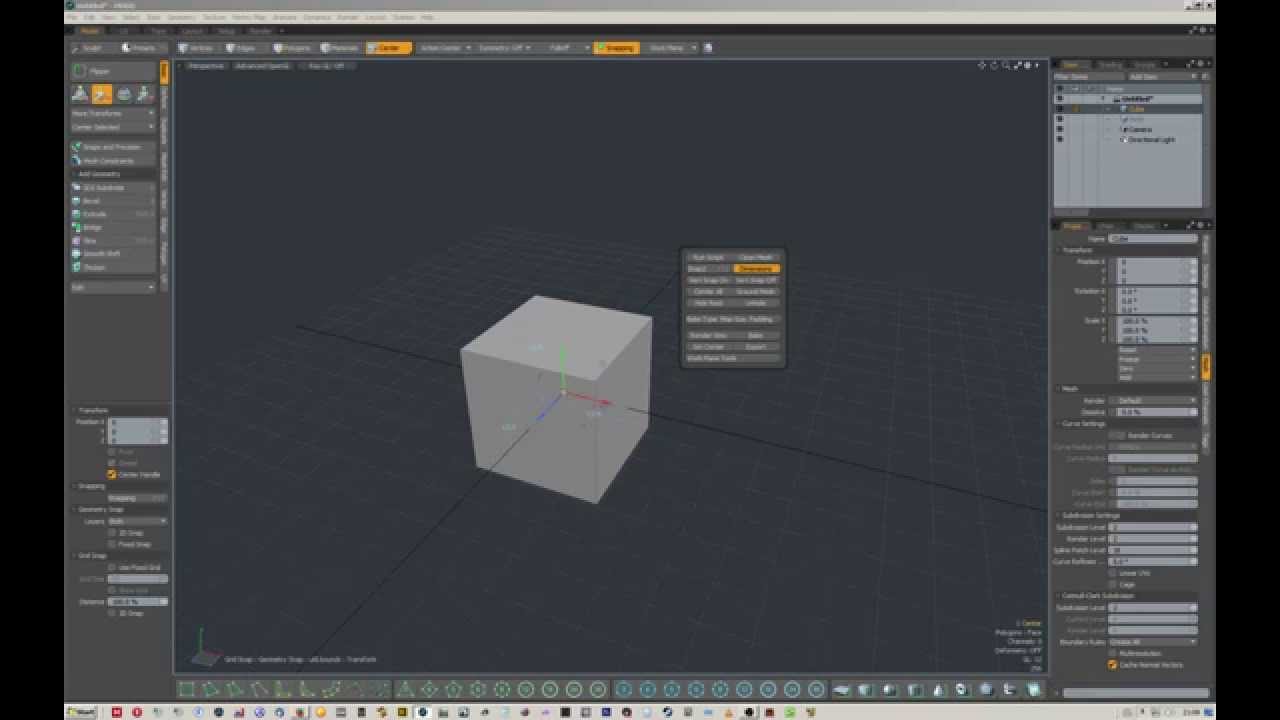The image size is (1280, 720).
Task: Switch to Vertices selection mode
Action: coord(196,48)
